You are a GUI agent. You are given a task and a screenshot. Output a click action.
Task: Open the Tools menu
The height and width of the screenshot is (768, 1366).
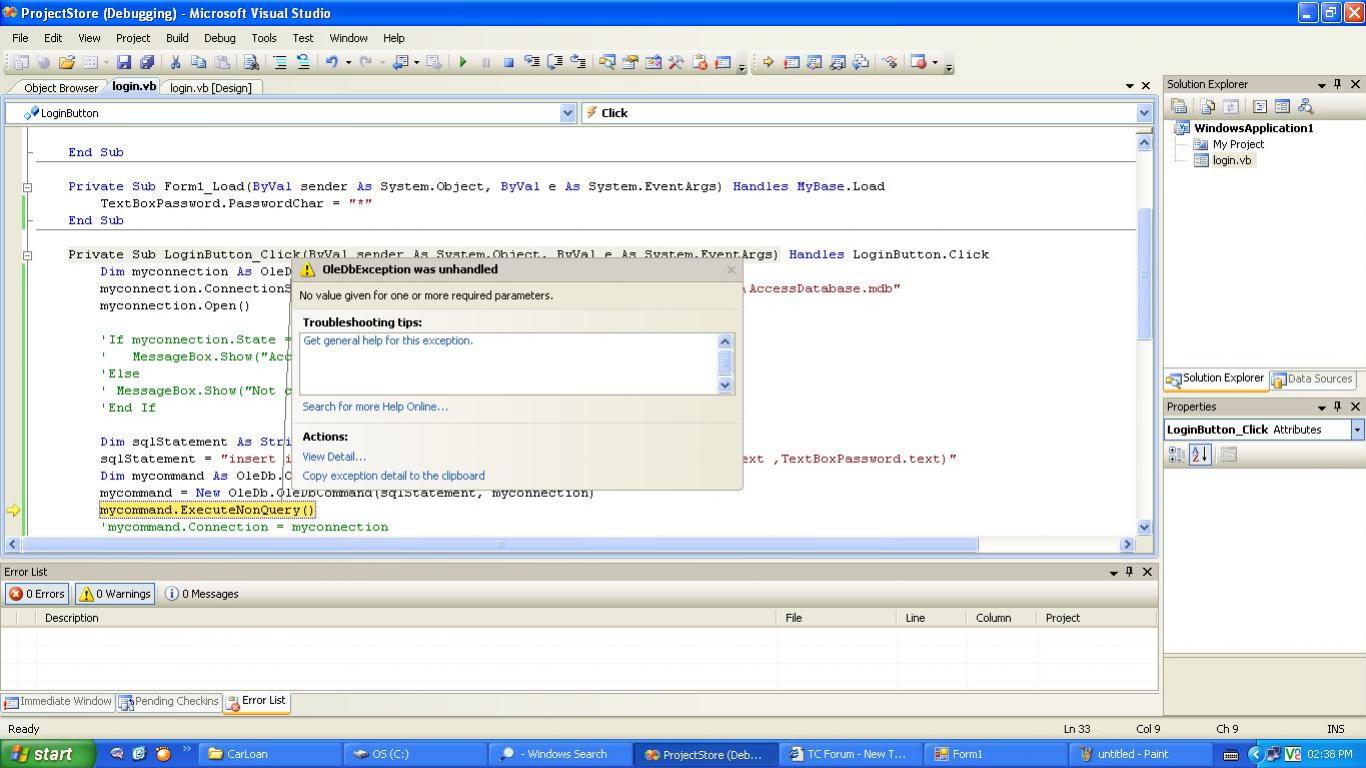tap(264, 38)
